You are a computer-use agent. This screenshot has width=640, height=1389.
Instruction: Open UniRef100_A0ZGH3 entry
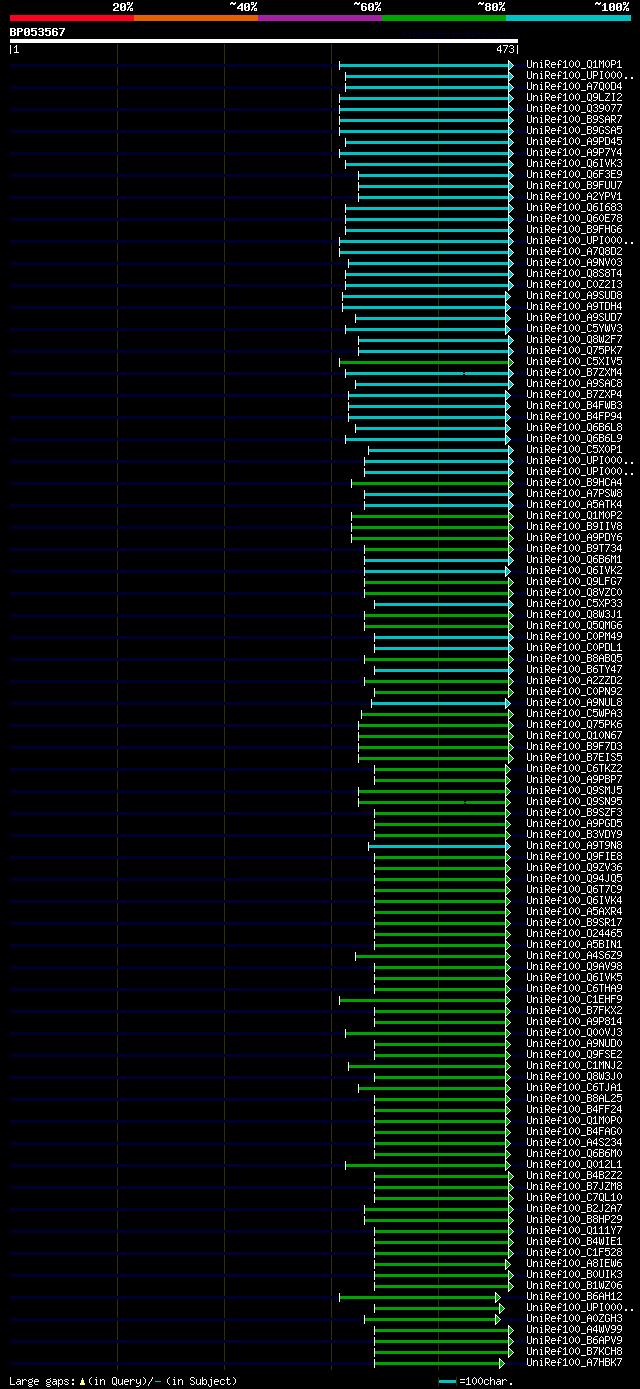pos(574,1319)
